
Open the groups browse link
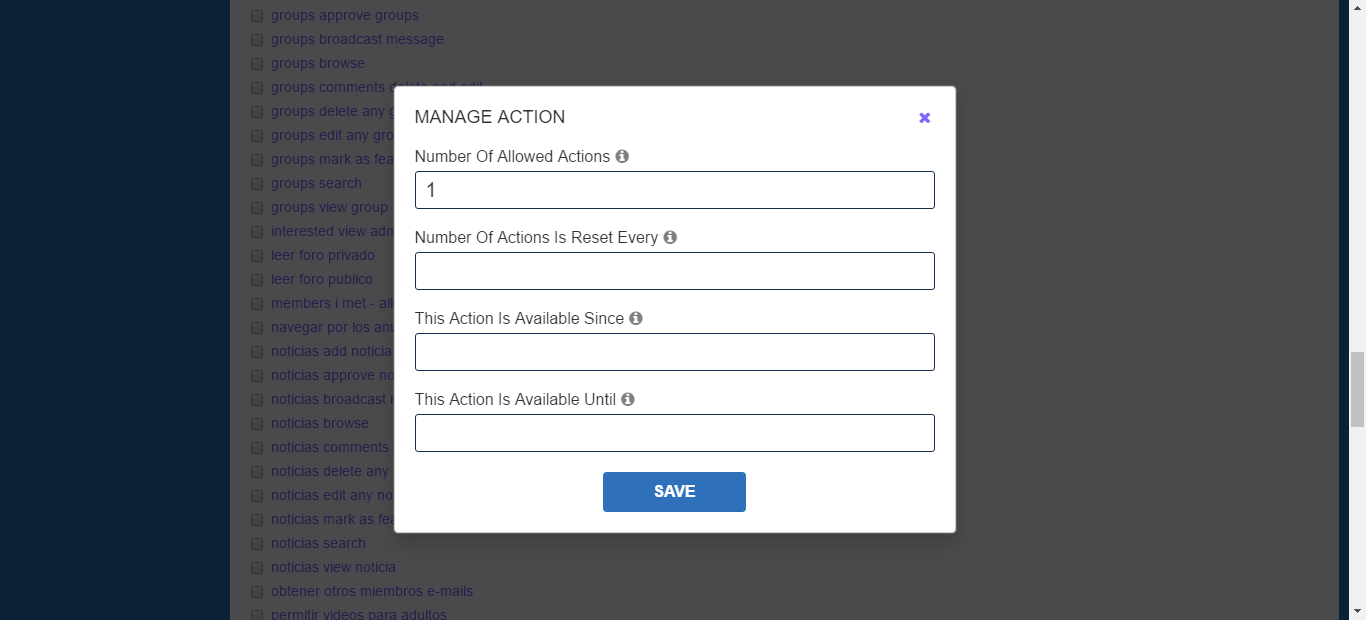click(x=317, y=63)
